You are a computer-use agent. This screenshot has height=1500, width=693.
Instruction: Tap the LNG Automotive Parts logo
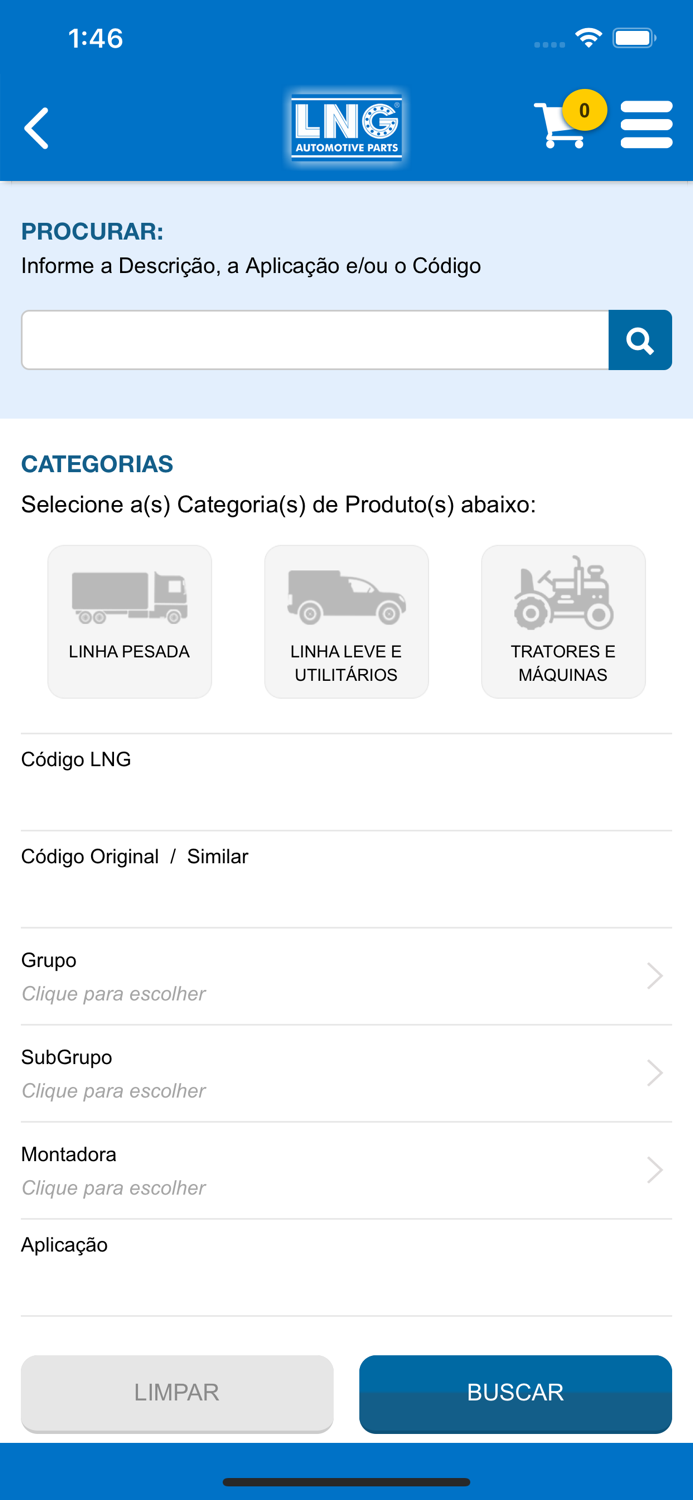point(346,127)
